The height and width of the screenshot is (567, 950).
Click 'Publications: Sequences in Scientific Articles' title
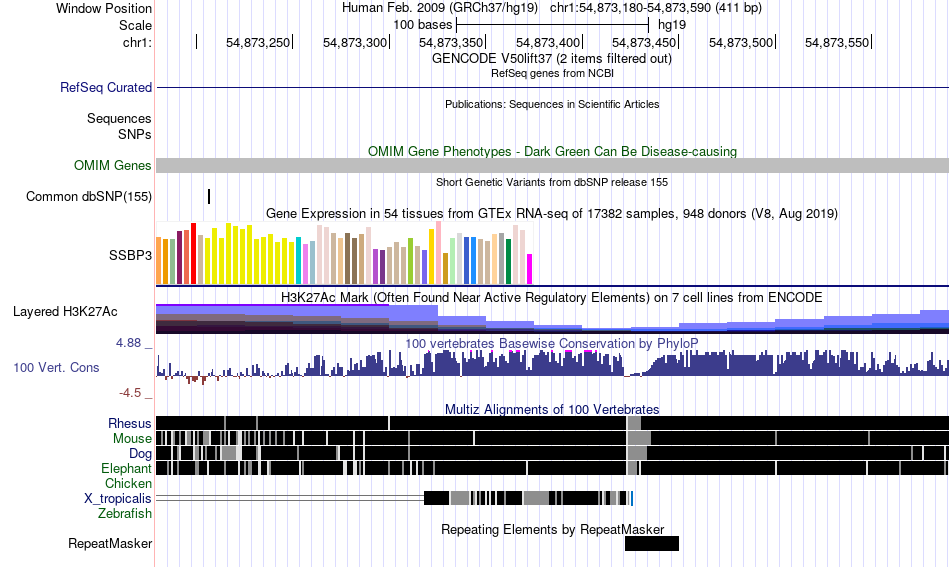pos(552,104)
